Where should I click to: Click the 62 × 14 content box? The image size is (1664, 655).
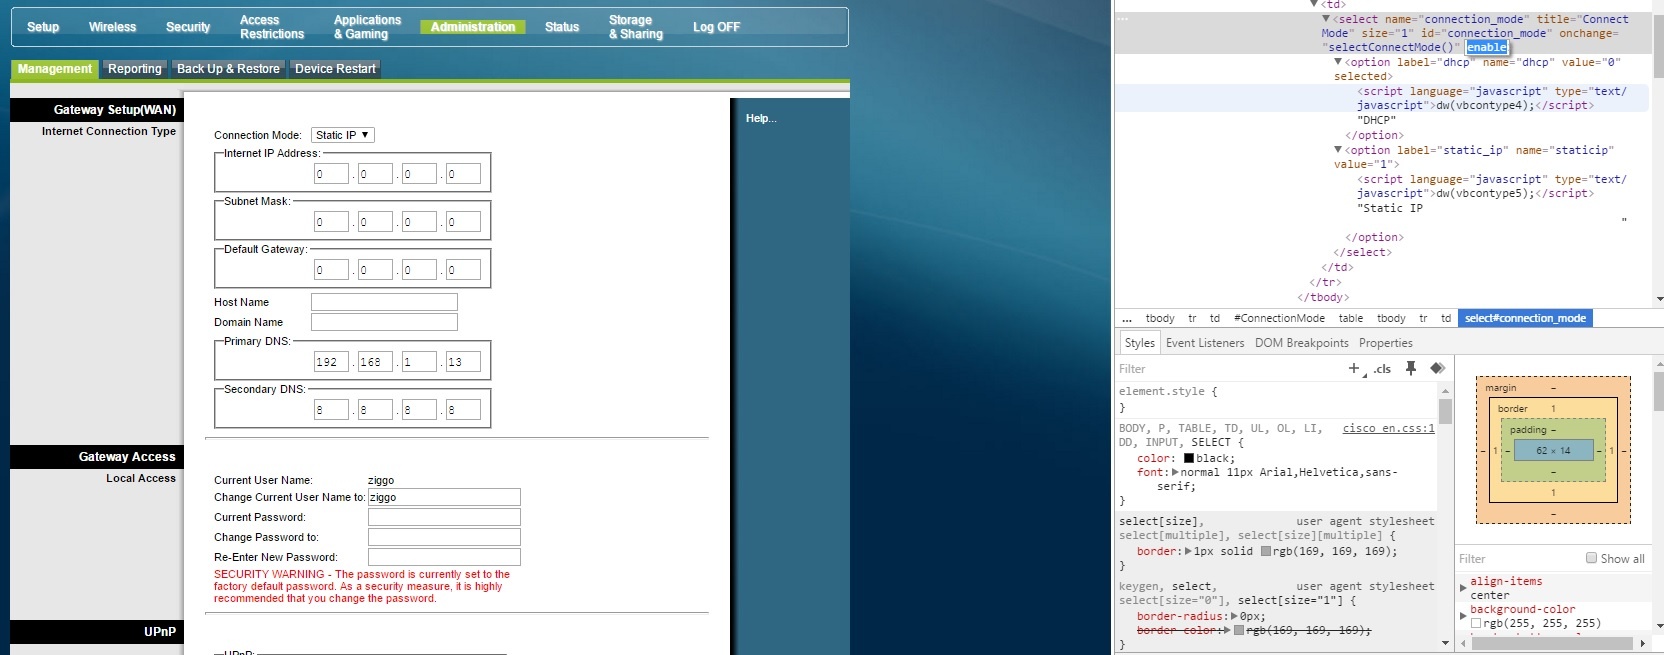tap(1553, 451)
